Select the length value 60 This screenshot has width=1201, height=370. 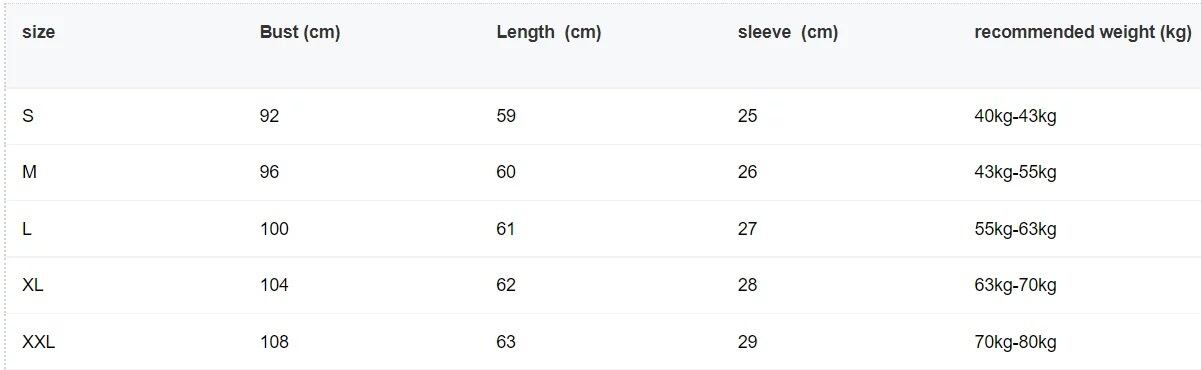pyautogui.click(x=506, y=172)
